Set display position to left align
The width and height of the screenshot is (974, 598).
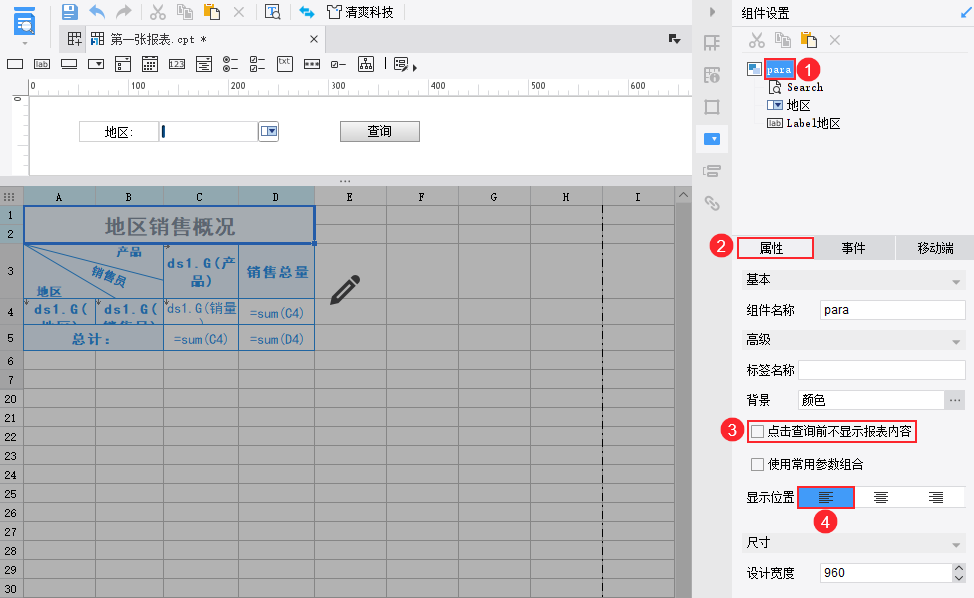click(x=826, y=497)
